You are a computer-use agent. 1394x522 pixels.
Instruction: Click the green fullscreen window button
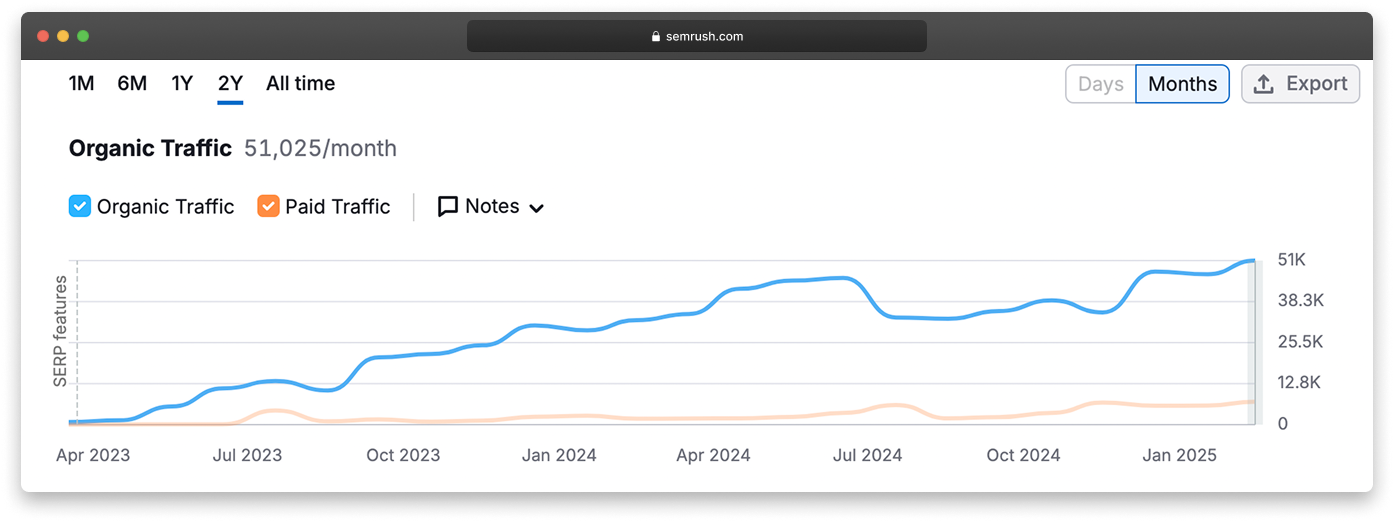83,36
